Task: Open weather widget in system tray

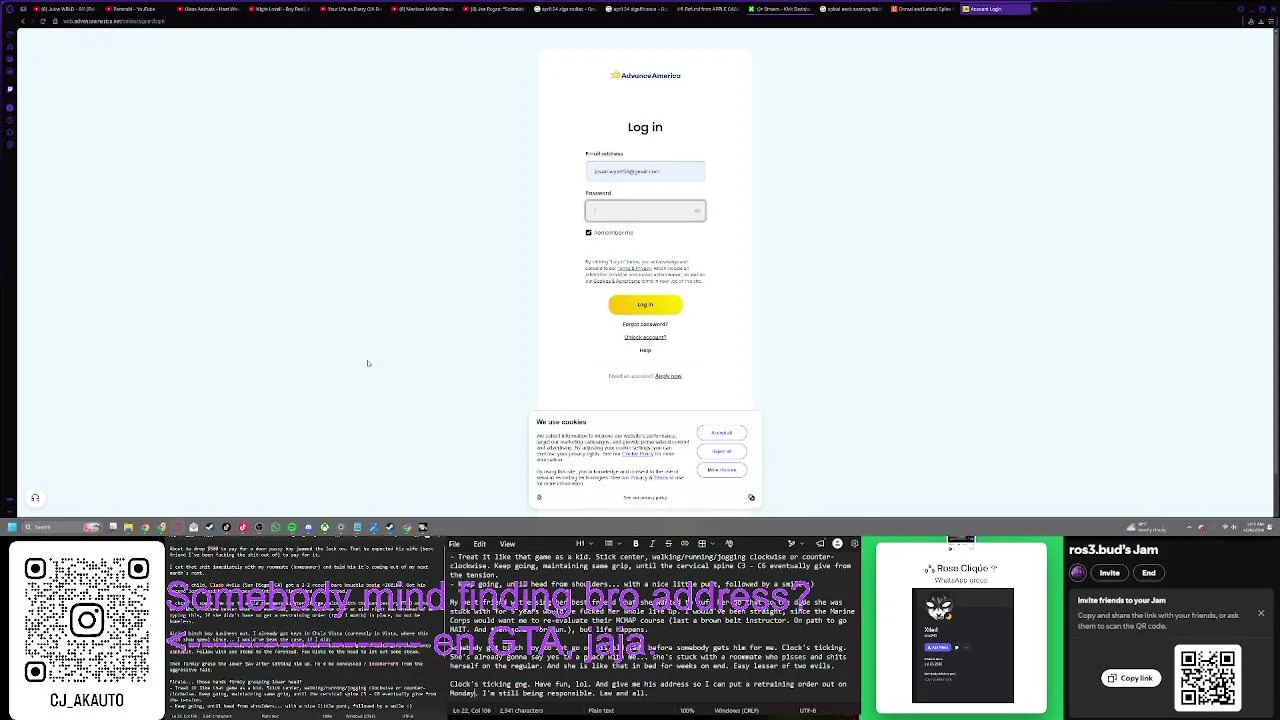Action: click(1145, 527)
